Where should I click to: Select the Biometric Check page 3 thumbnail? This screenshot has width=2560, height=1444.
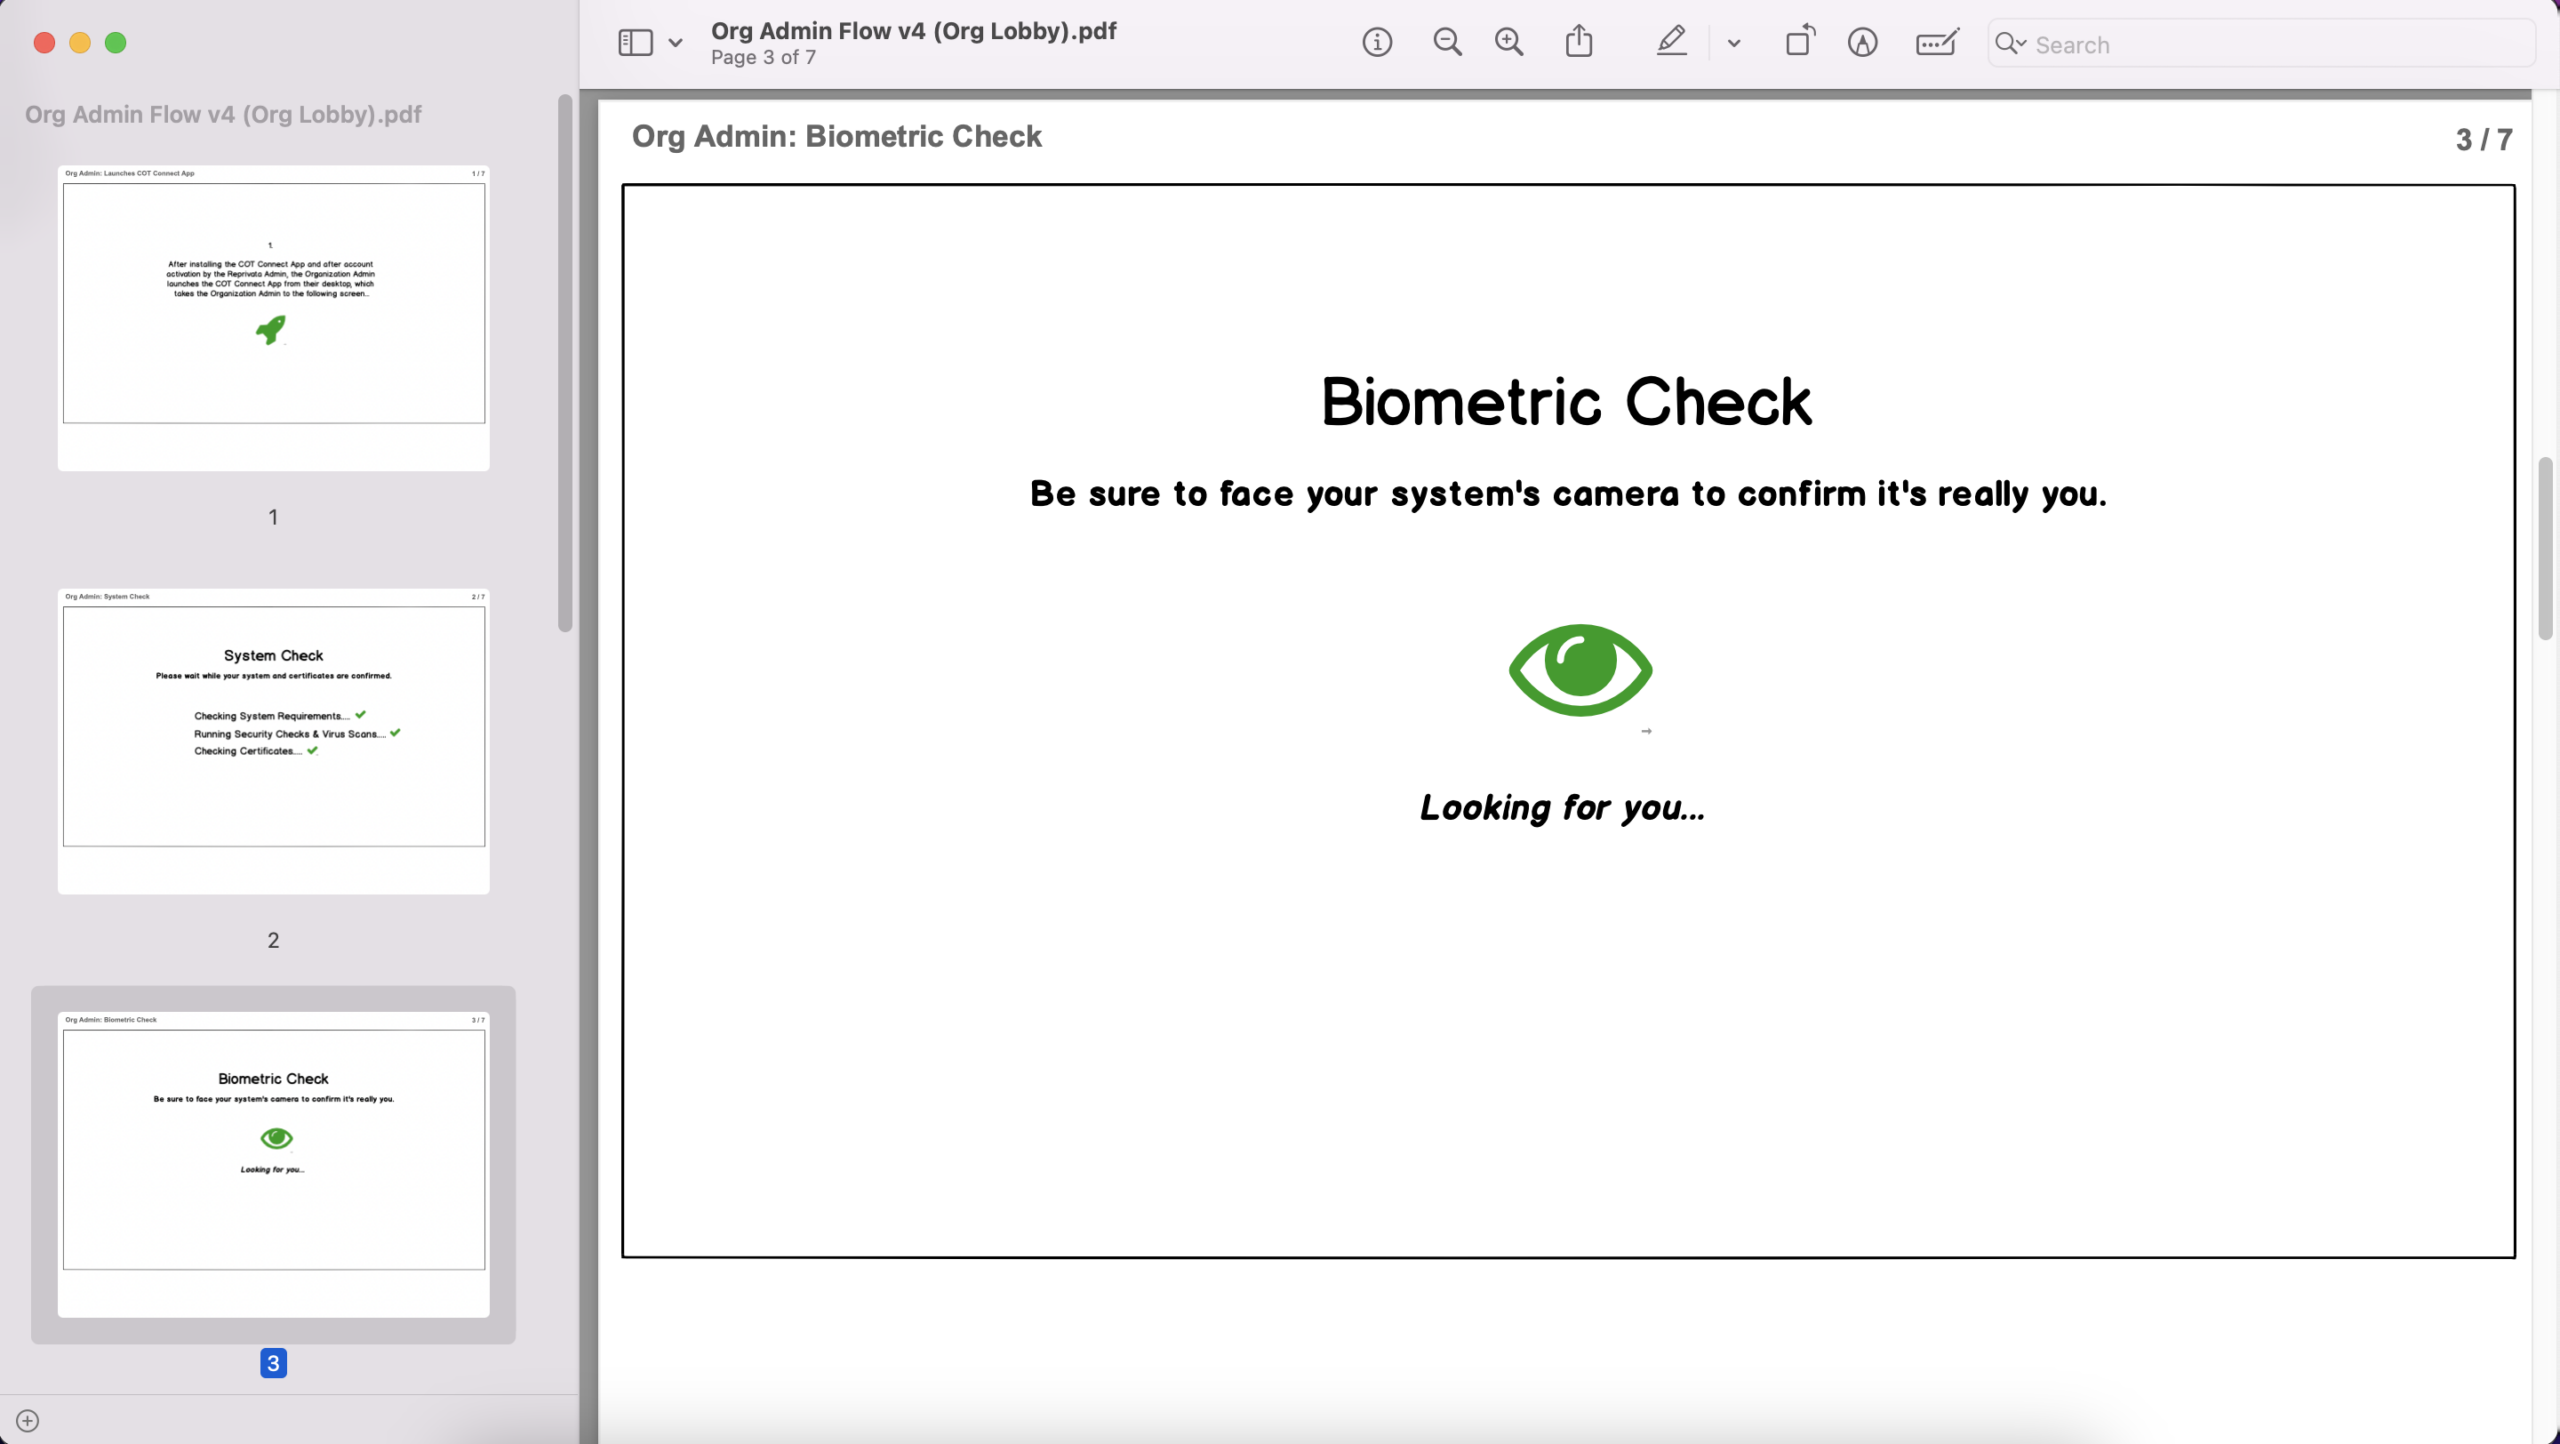273,1164
